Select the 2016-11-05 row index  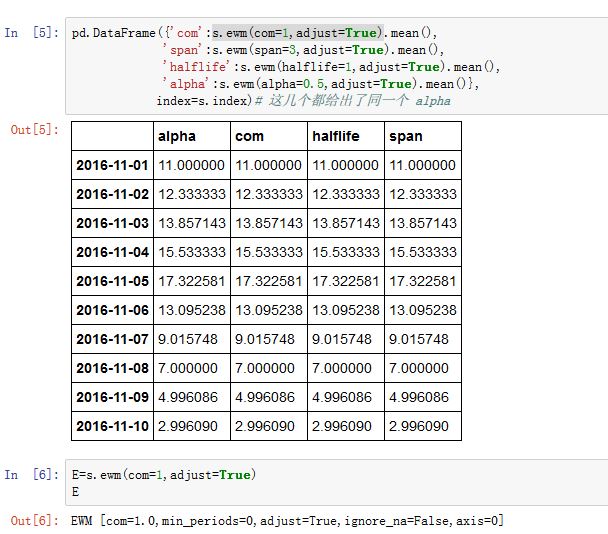point(112,281)
